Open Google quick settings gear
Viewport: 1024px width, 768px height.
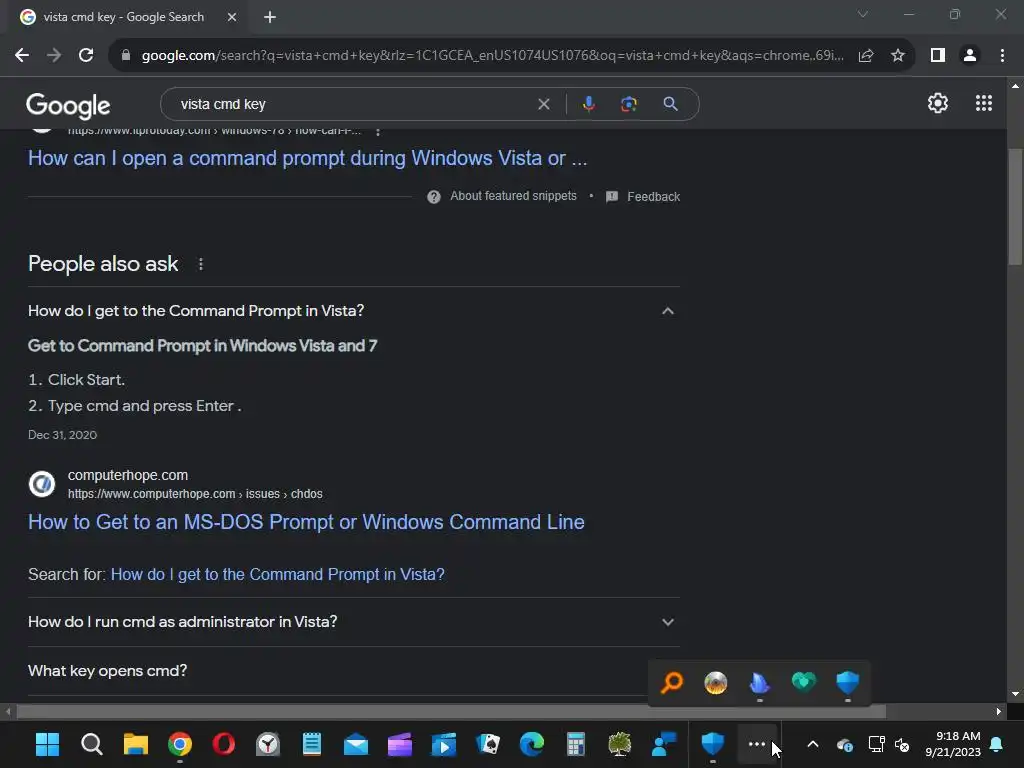coord(938,103)
